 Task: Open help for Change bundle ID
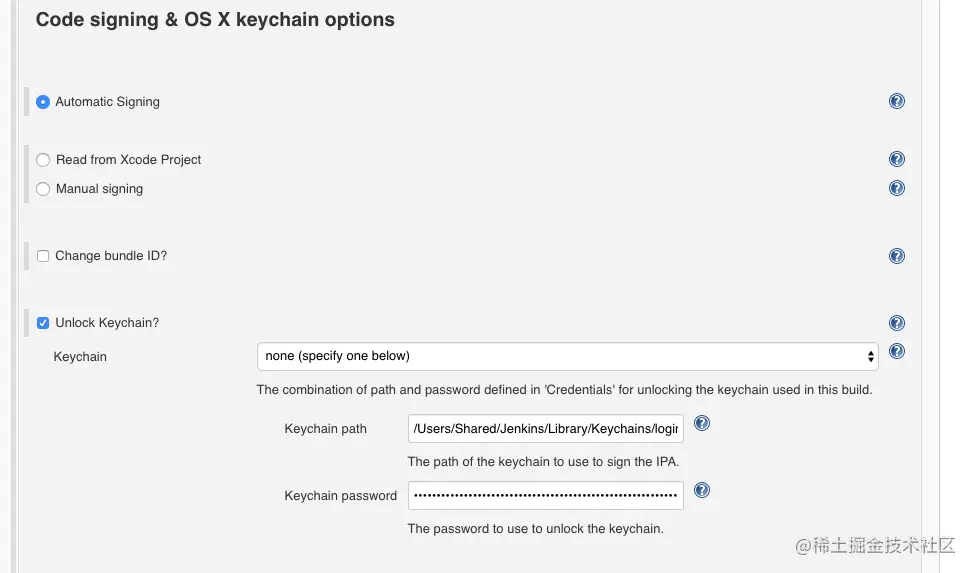click(897, 256)
